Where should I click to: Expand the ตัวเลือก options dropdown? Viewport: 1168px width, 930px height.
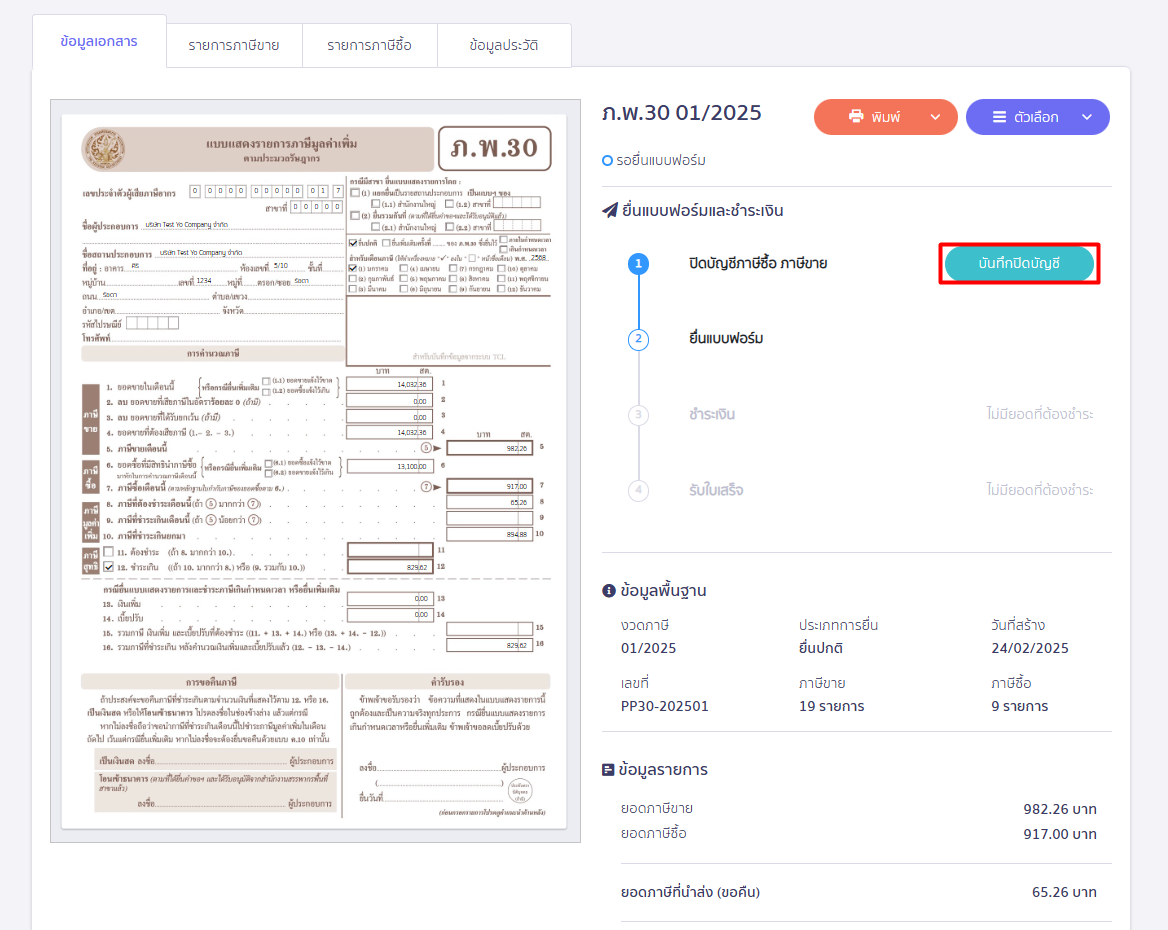(x=1086, y=117)
